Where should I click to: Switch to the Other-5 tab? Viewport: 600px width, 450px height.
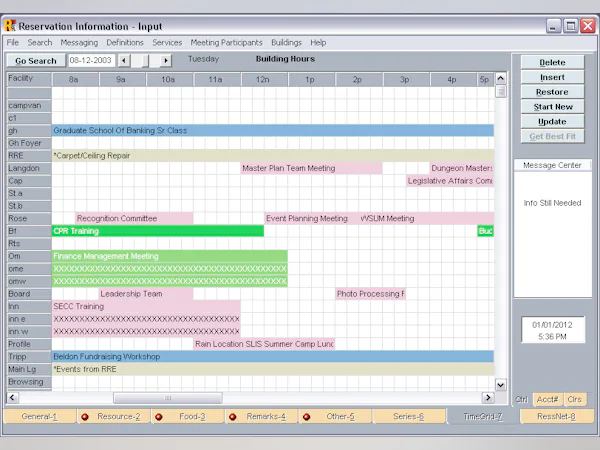click(336, 416)
